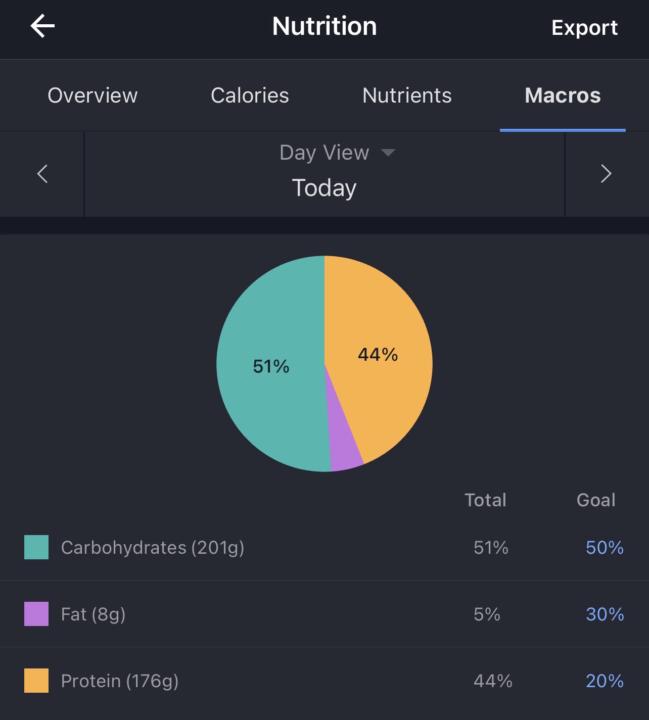Click the Export button
The width and height of the screenshot is (649, 720).
pyautogui.click(x=584, y=27)
